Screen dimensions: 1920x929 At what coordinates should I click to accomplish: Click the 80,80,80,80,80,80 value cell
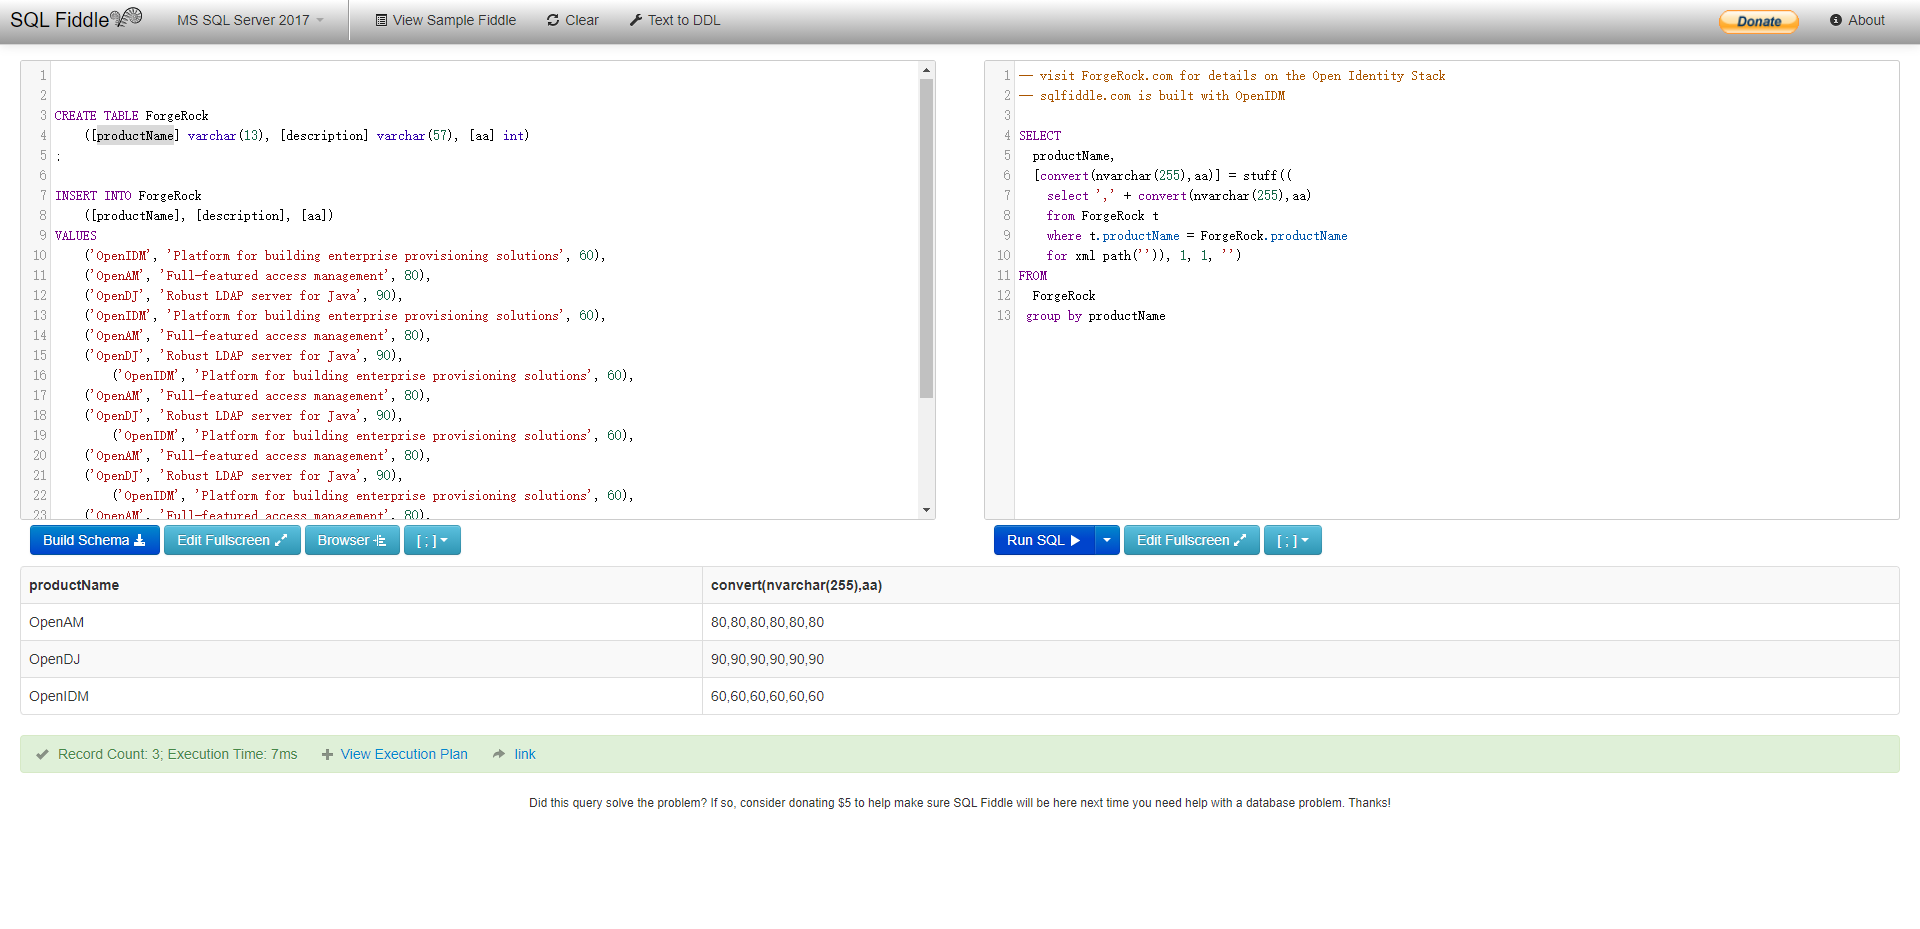click(x=1300, y=622)
